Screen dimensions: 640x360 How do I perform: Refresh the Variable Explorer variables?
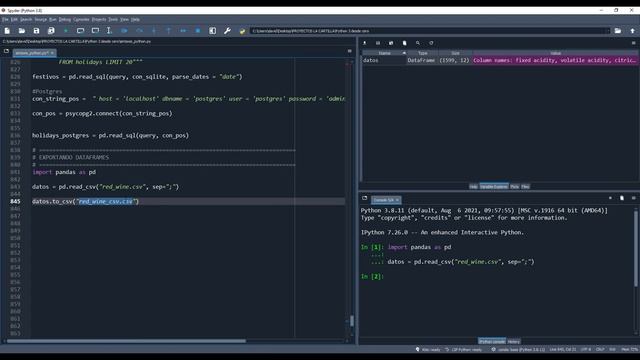431,43
